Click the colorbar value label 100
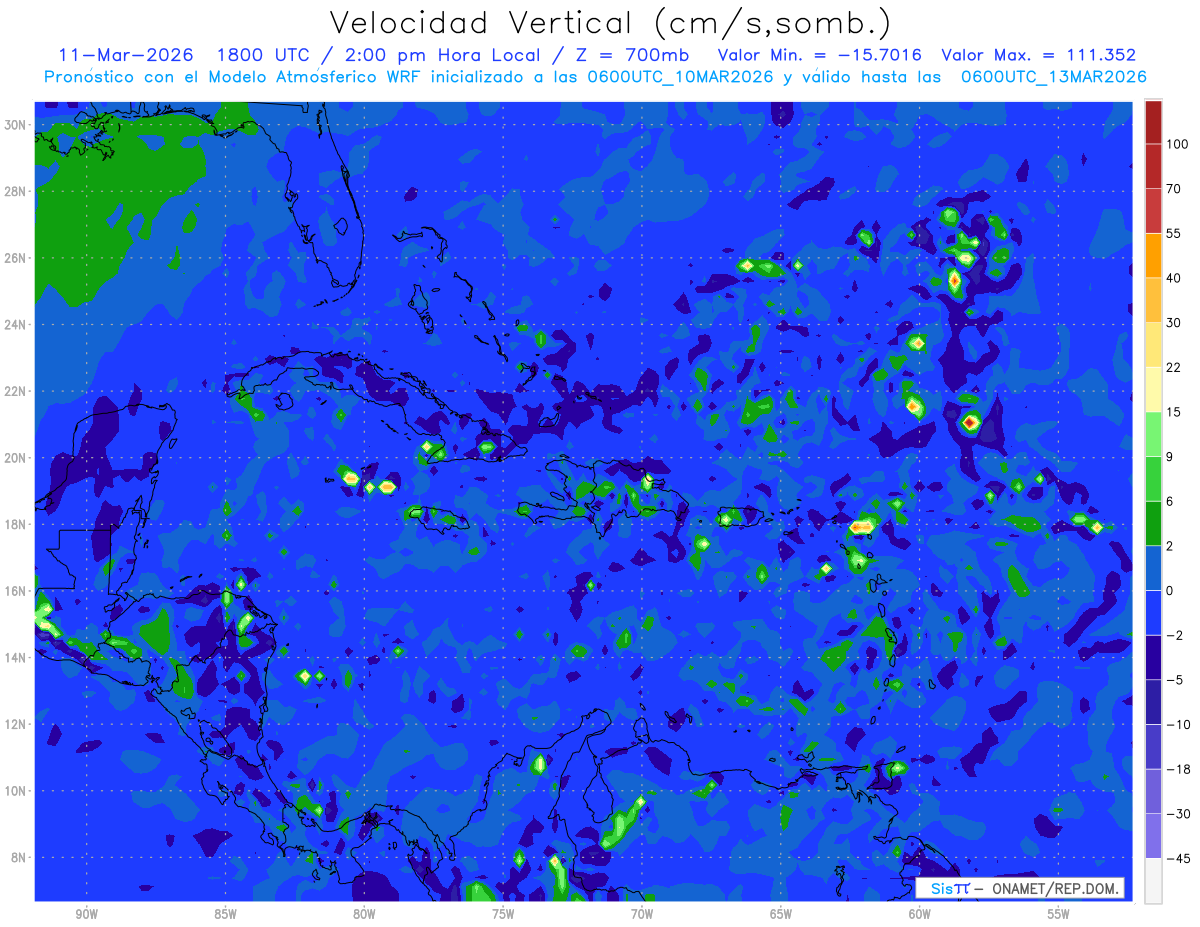This screenshot has height=927, width=1200. coord(1177,144)
